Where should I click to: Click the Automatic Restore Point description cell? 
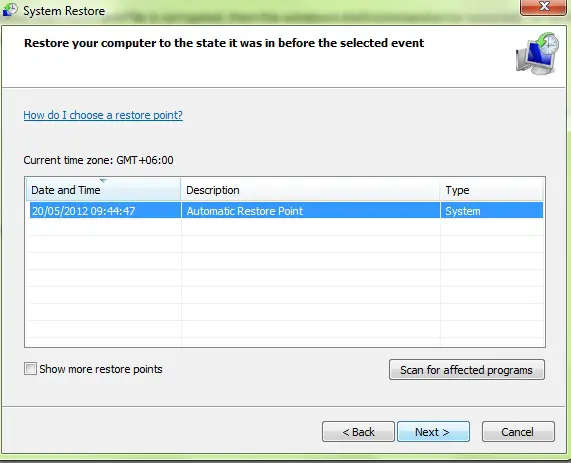(x=245, y=211)
